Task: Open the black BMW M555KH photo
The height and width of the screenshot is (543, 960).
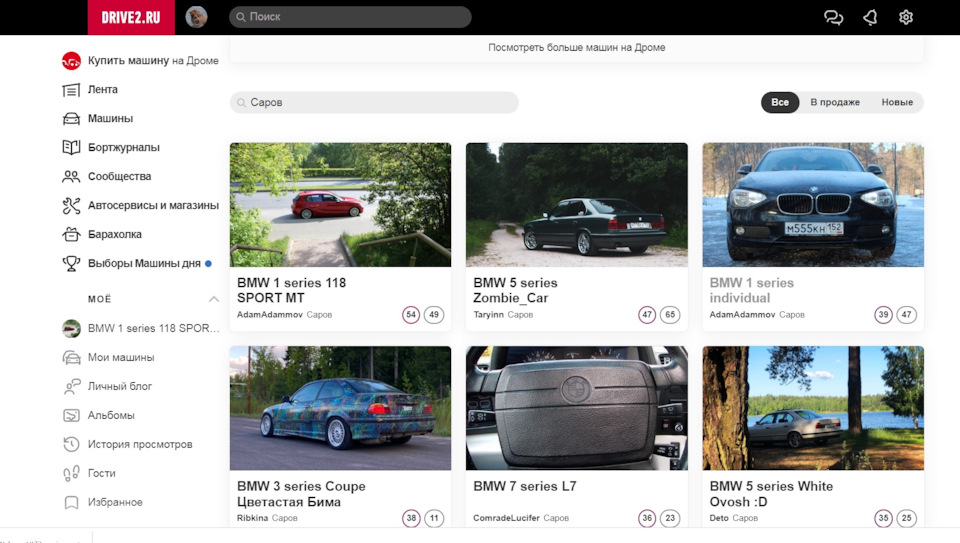Action: point(813,205)
